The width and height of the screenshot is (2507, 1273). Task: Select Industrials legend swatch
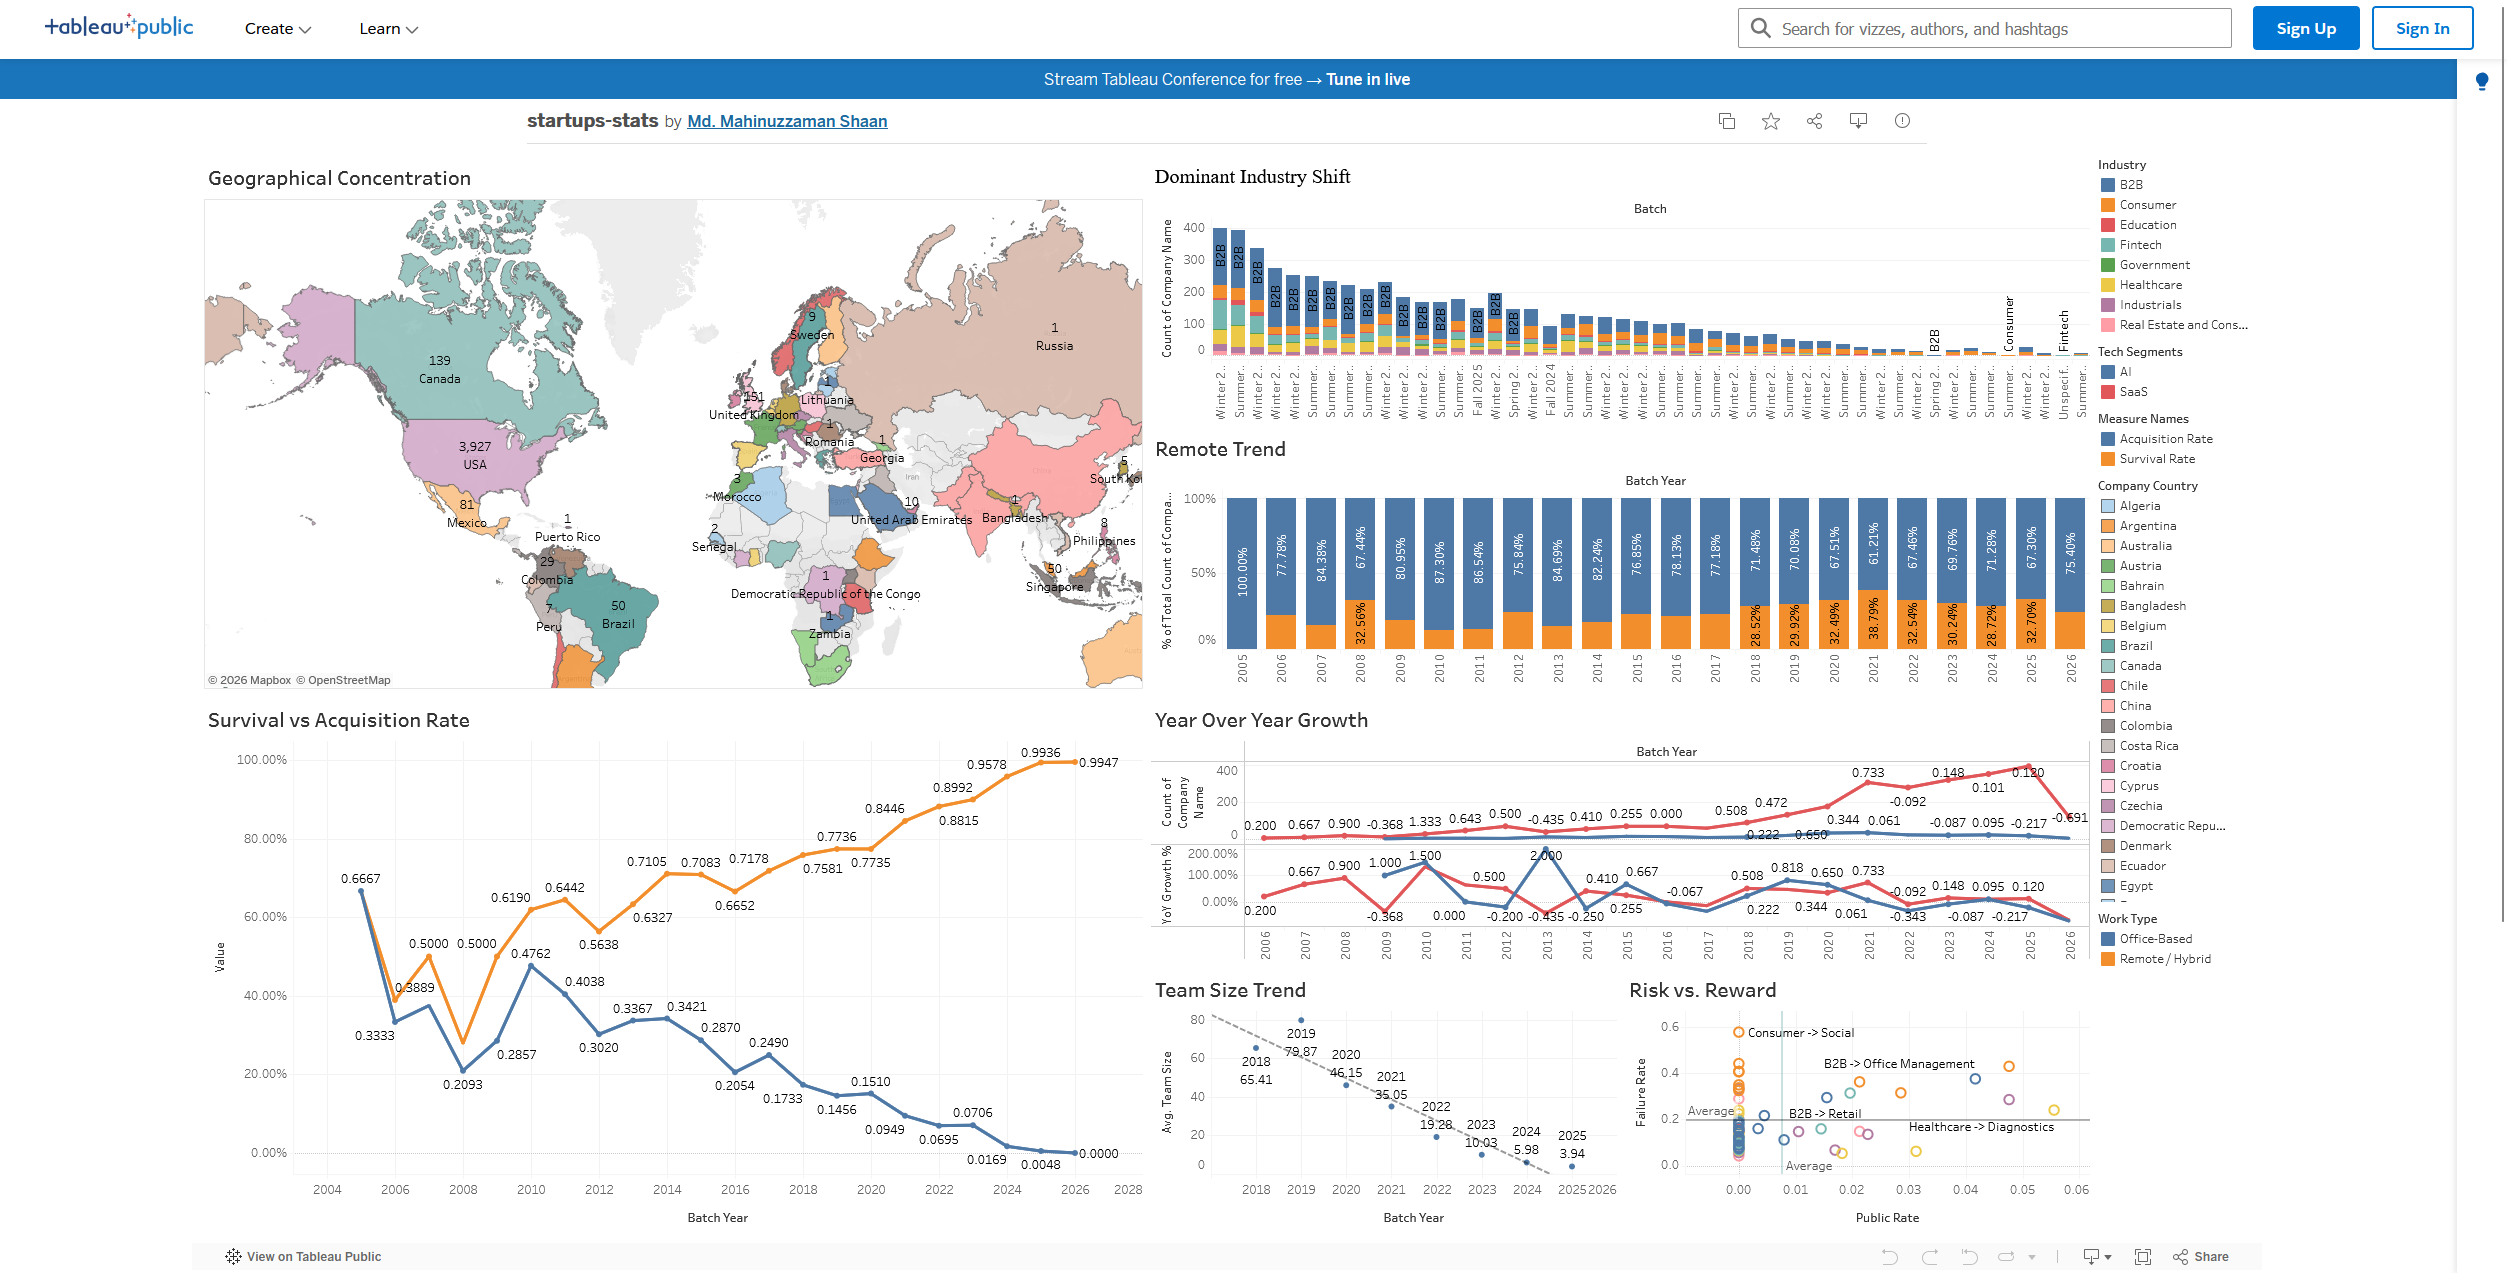[2108, 305]
